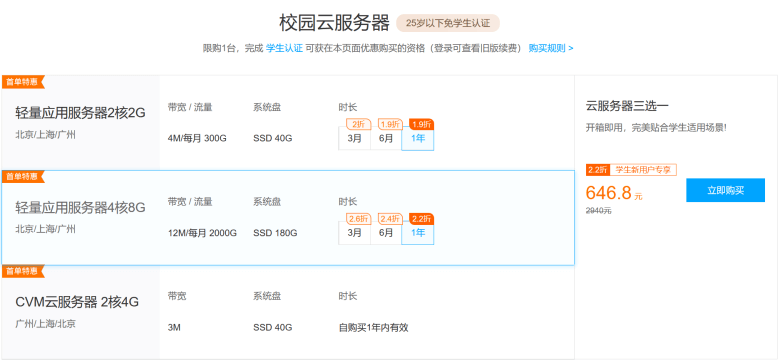
Task: Click the 学生新用户专享 label
Action: (x=643, y=170)
